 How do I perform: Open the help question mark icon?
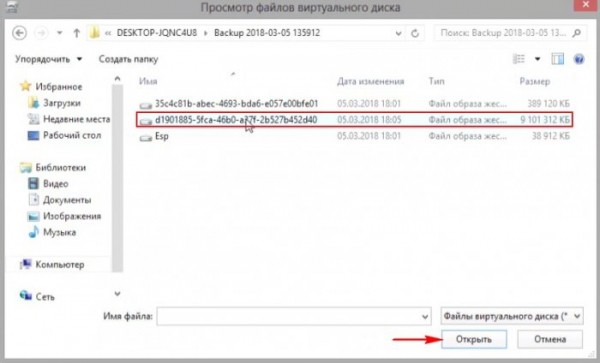(579, 59)
